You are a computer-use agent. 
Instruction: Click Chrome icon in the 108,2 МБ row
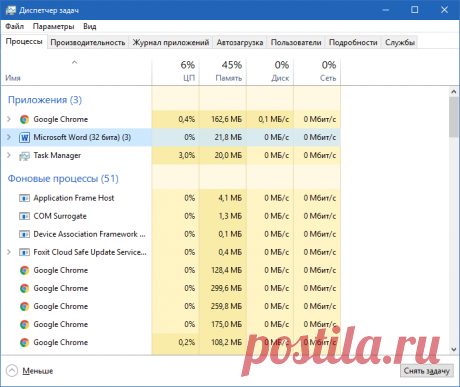point(24,342)
